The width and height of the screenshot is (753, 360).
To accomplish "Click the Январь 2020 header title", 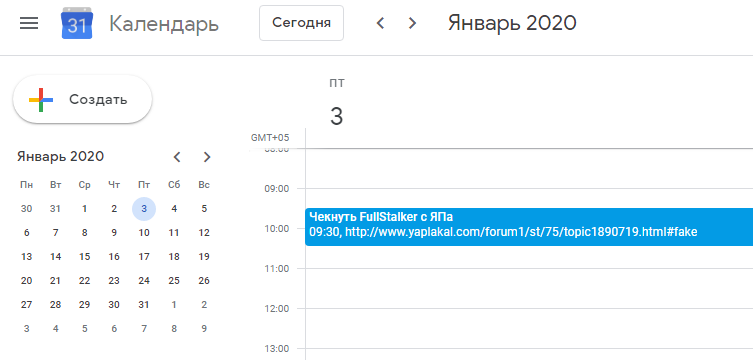I will pos(512,23).
